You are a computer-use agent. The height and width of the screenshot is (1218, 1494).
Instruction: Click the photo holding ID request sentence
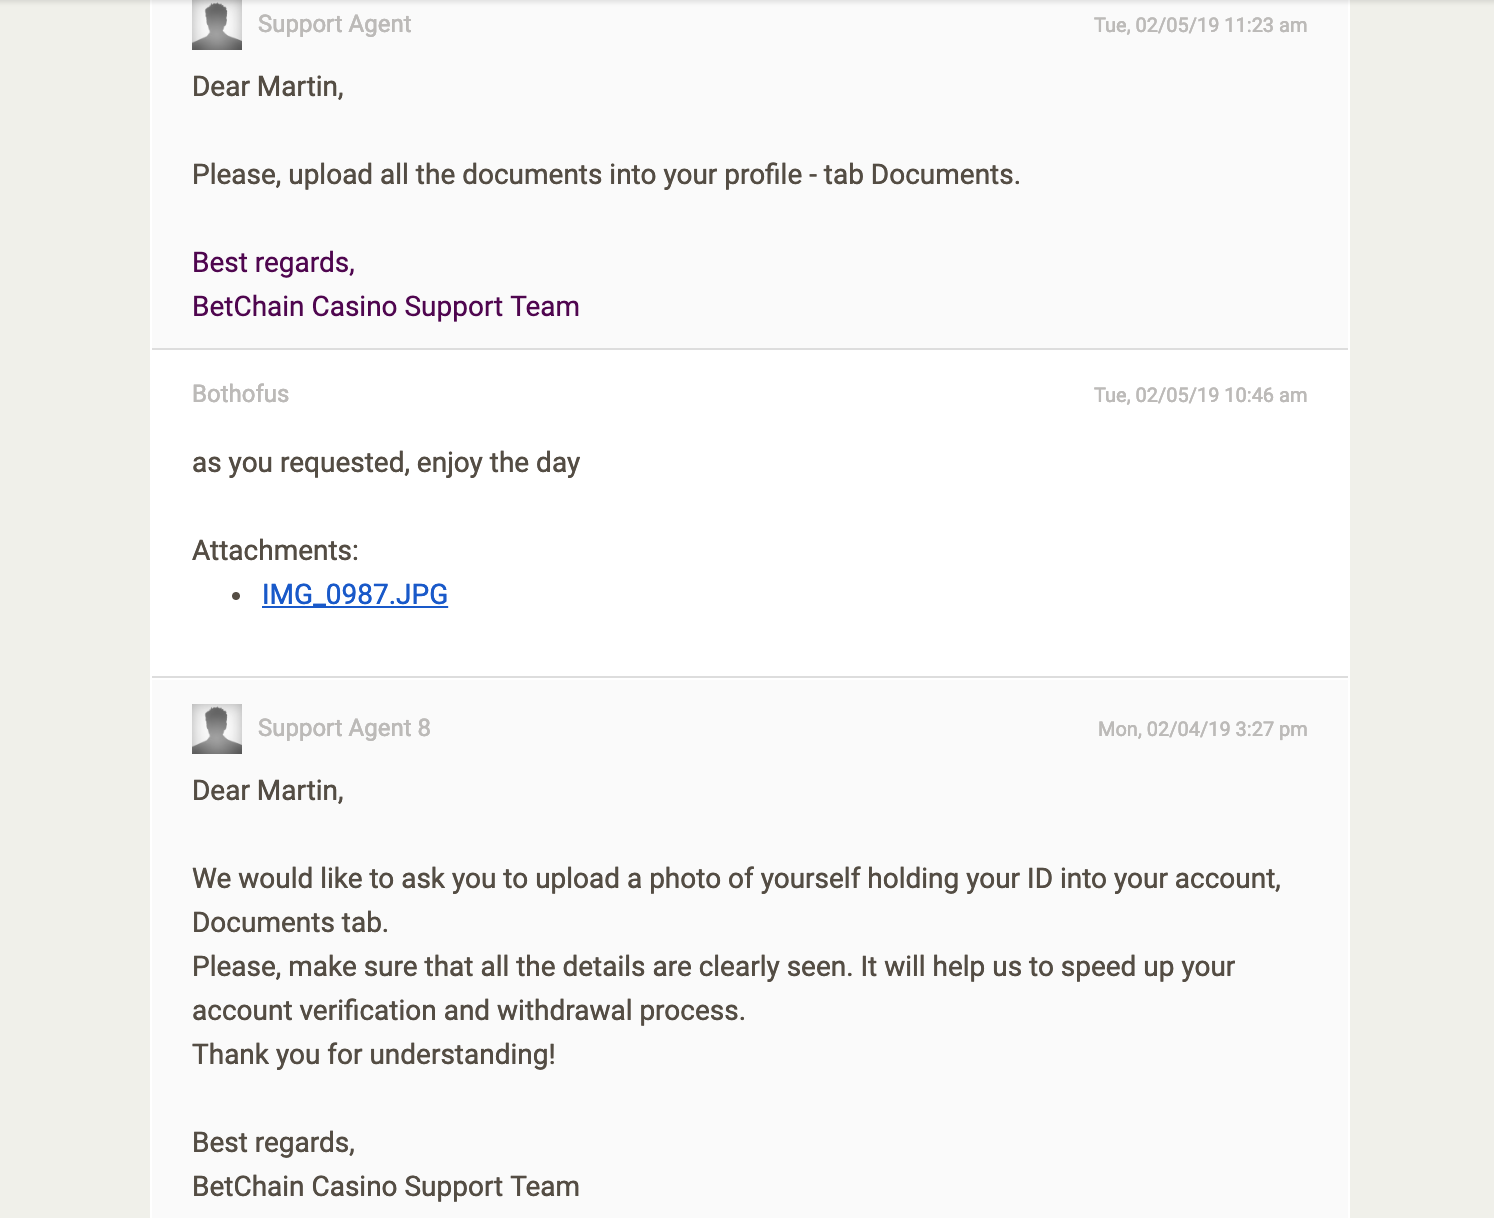coord(737,900)
